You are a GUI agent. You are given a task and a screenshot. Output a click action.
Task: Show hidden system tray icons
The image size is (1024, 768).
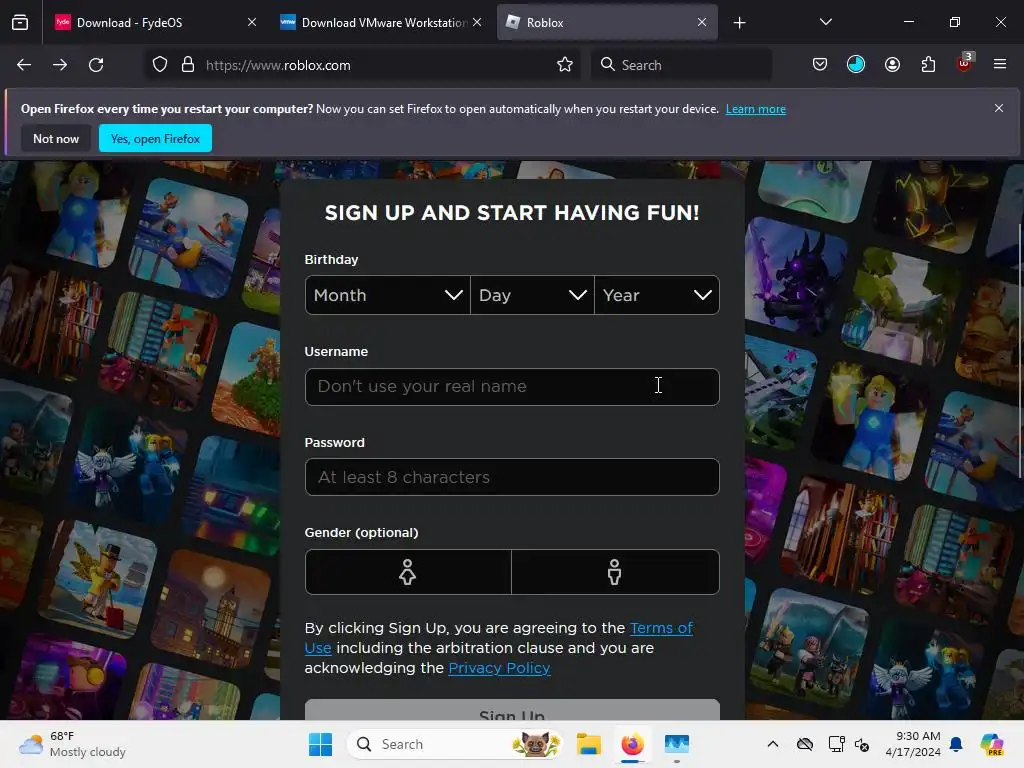773,744
